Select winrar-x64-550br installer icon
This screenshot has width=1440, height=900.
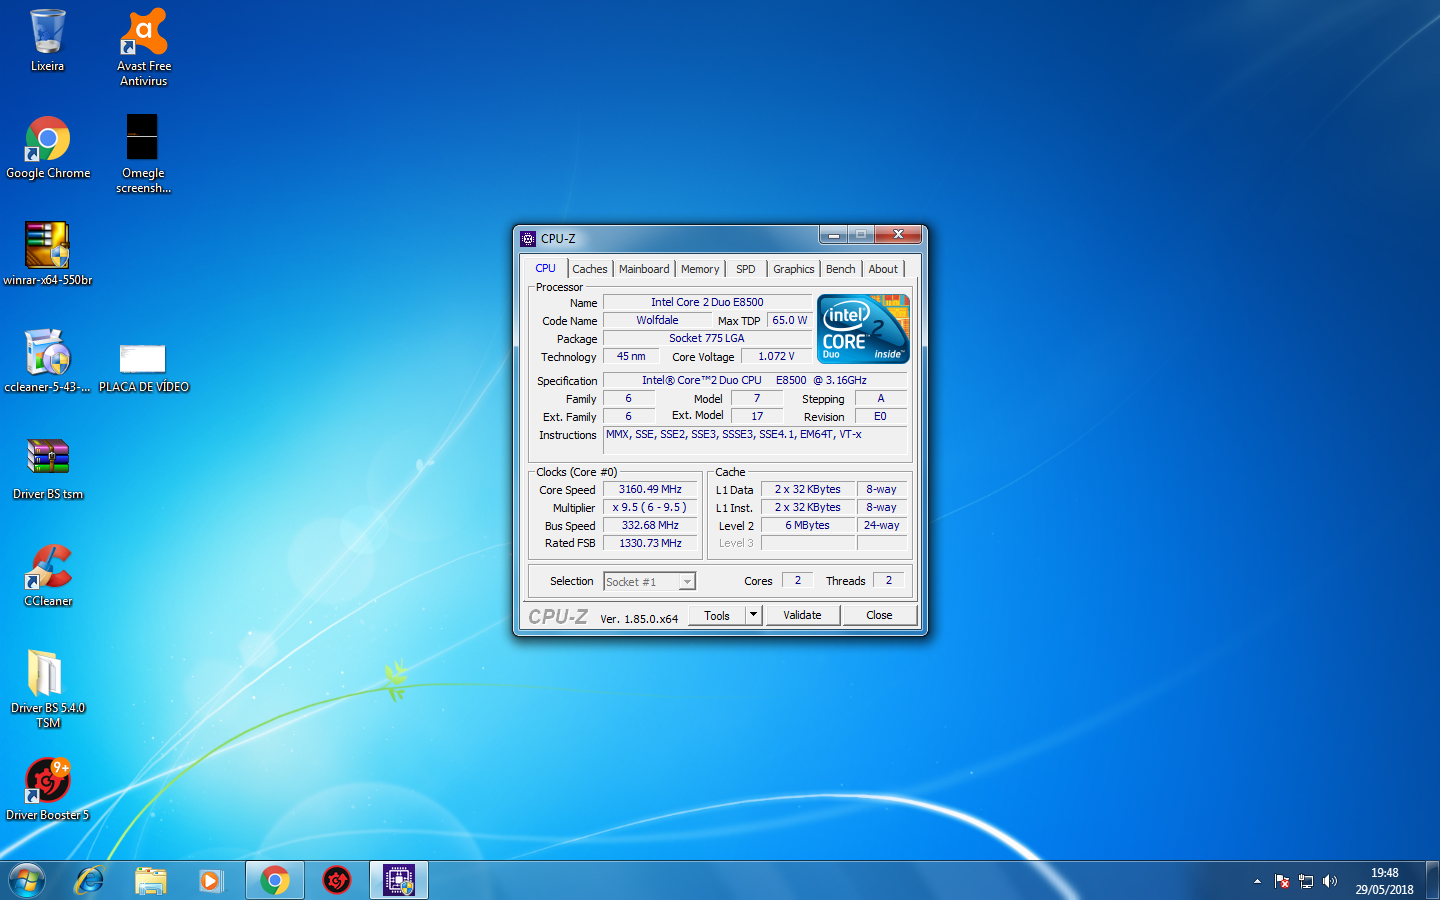pos(47,254)
